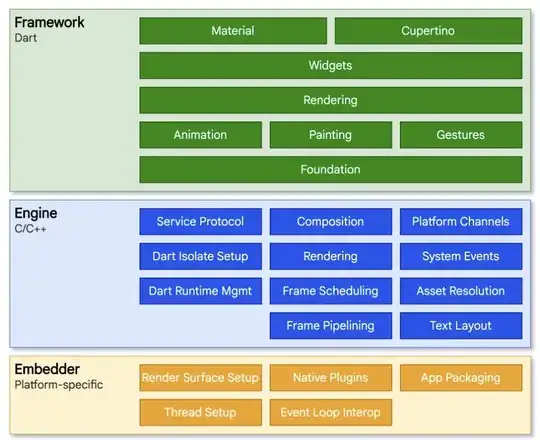Select the Composition block in Engine
The image size is (540, 440).
(331, 222)
